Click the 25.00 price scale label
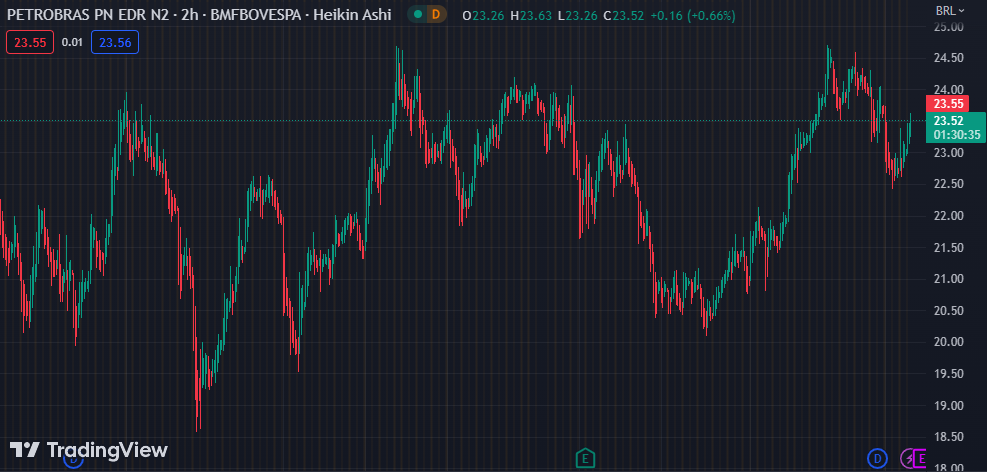The image size is (987, 472). [949, 27]
